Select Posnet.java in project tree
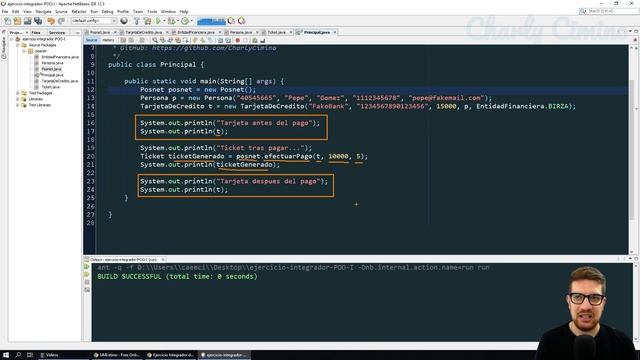The height and width of the screenshot is (360, 640). 51,69
